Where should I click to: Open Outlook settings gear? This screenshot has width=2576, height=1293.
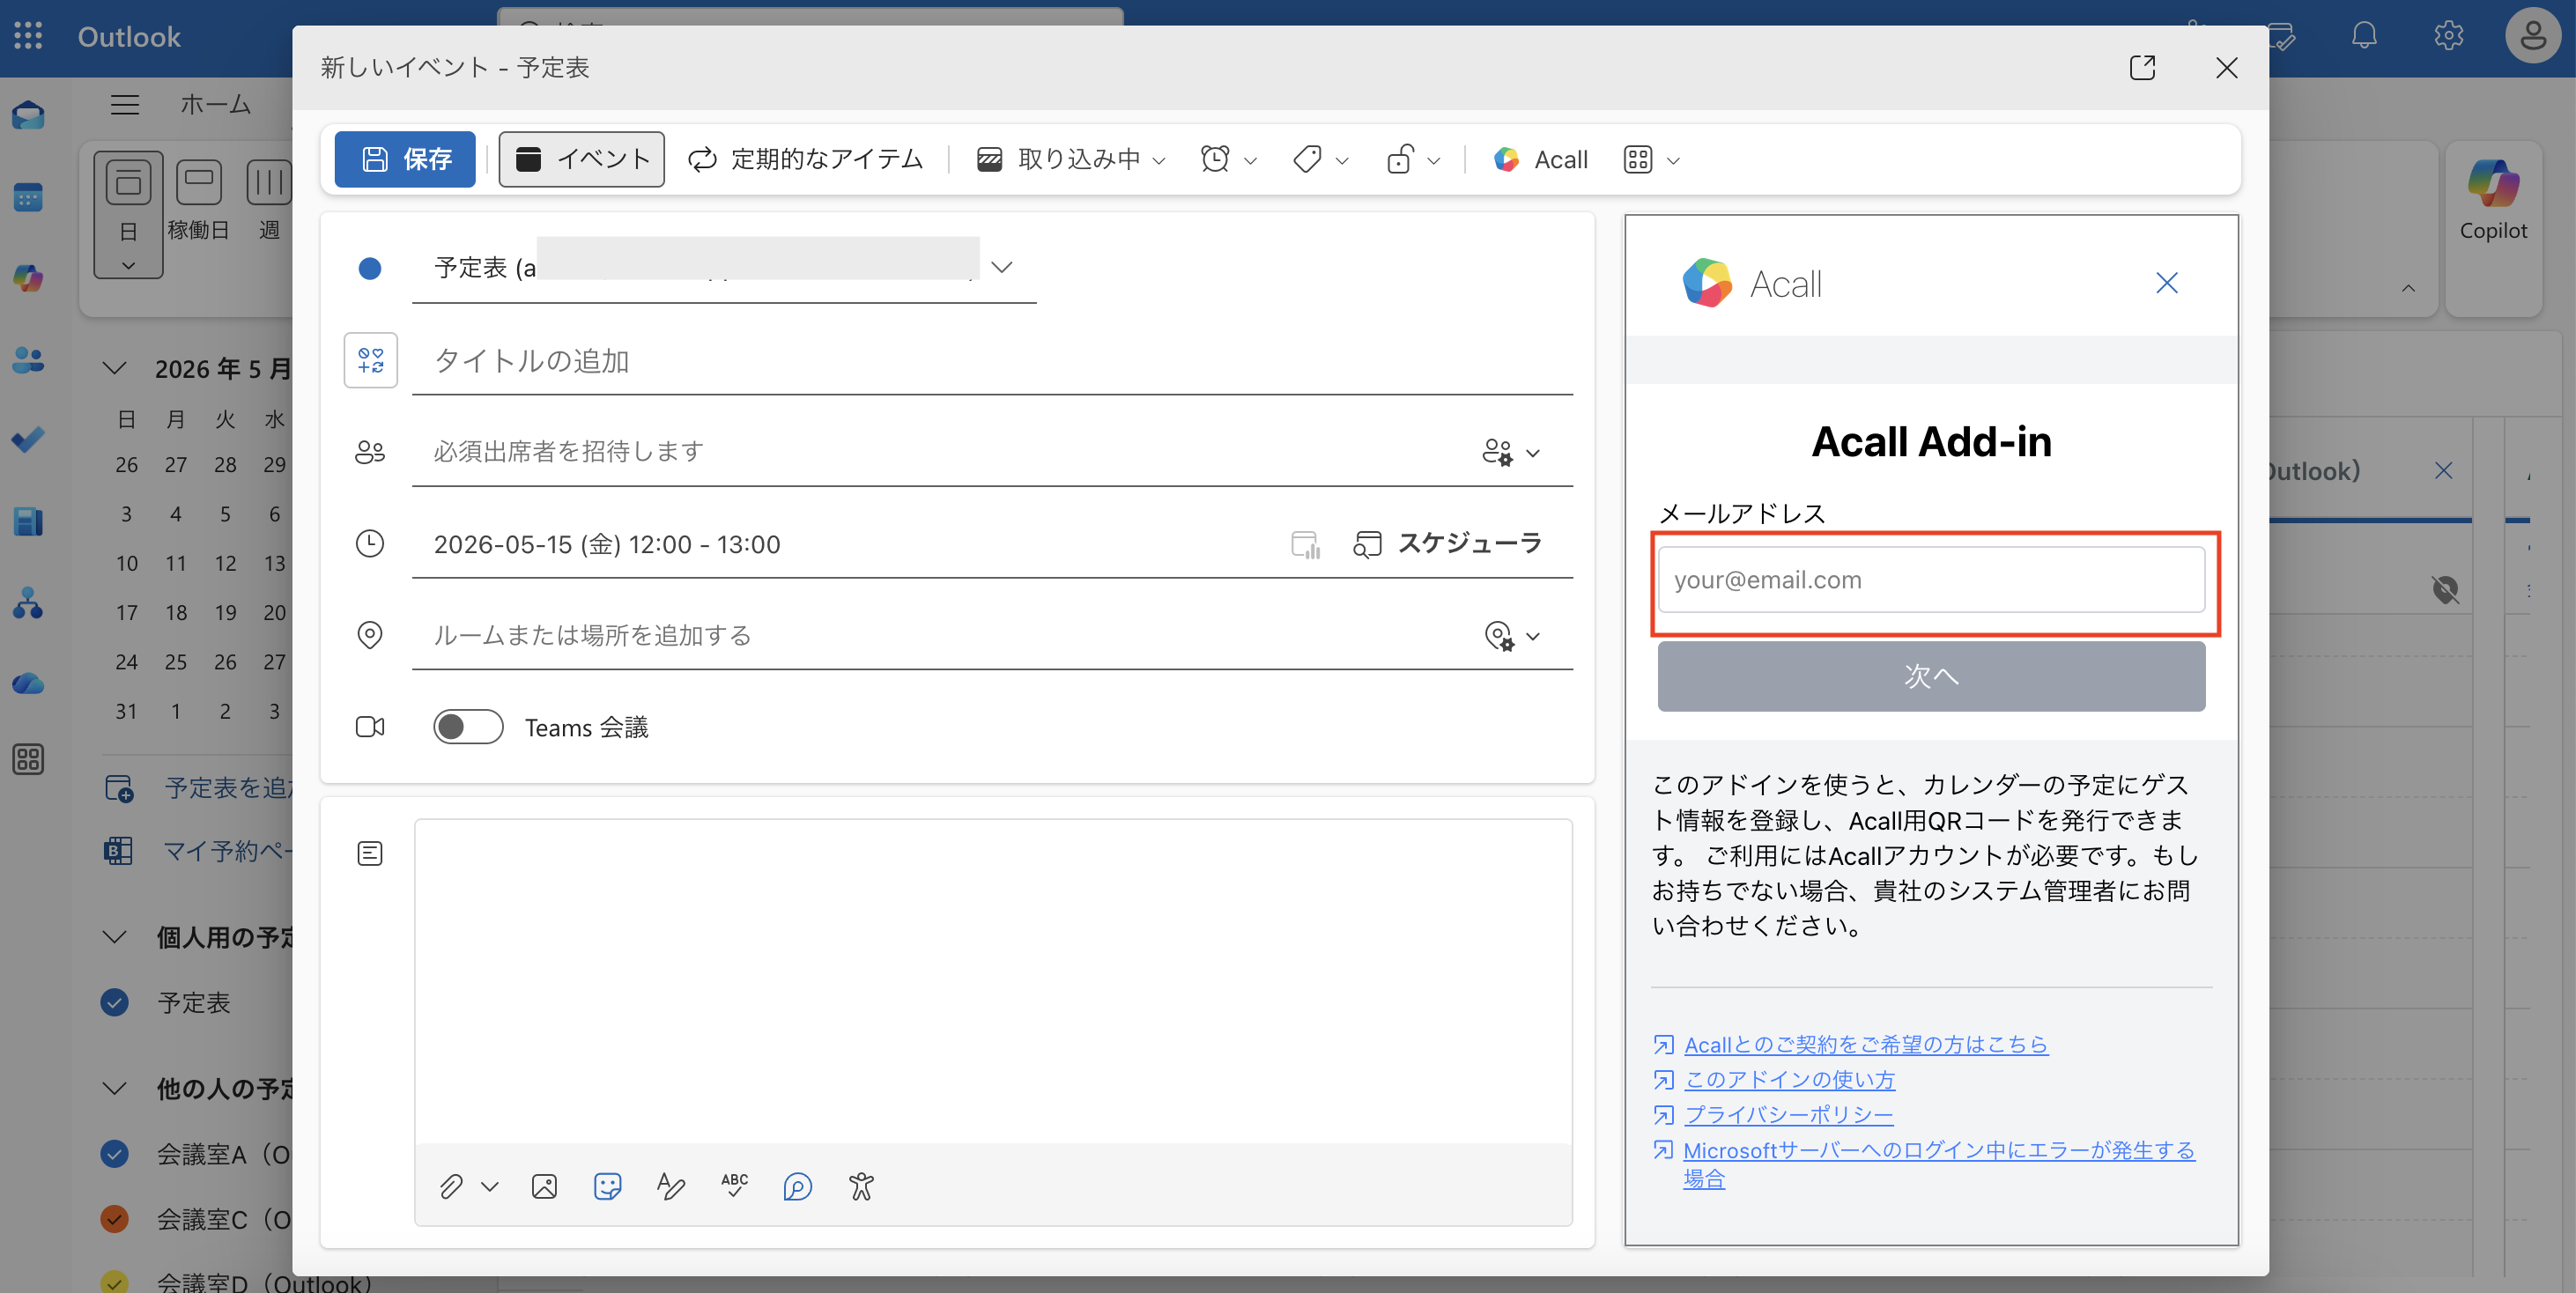(x=2448, y=36)
